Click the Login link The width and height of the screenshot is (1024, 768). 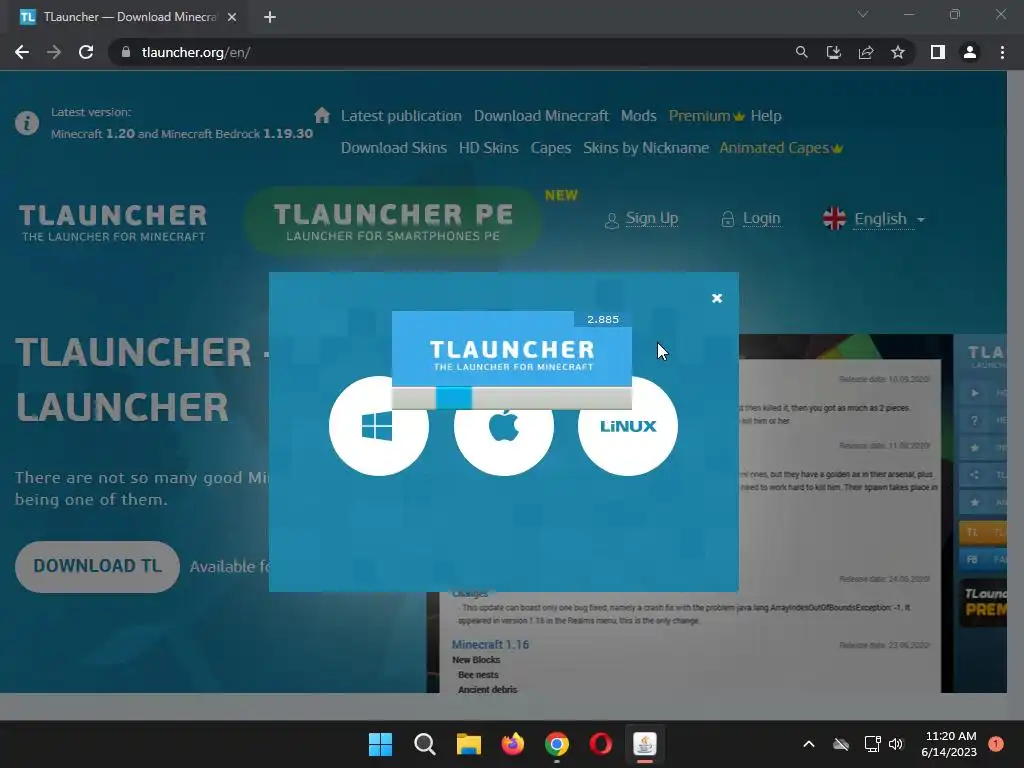[761, 219]
